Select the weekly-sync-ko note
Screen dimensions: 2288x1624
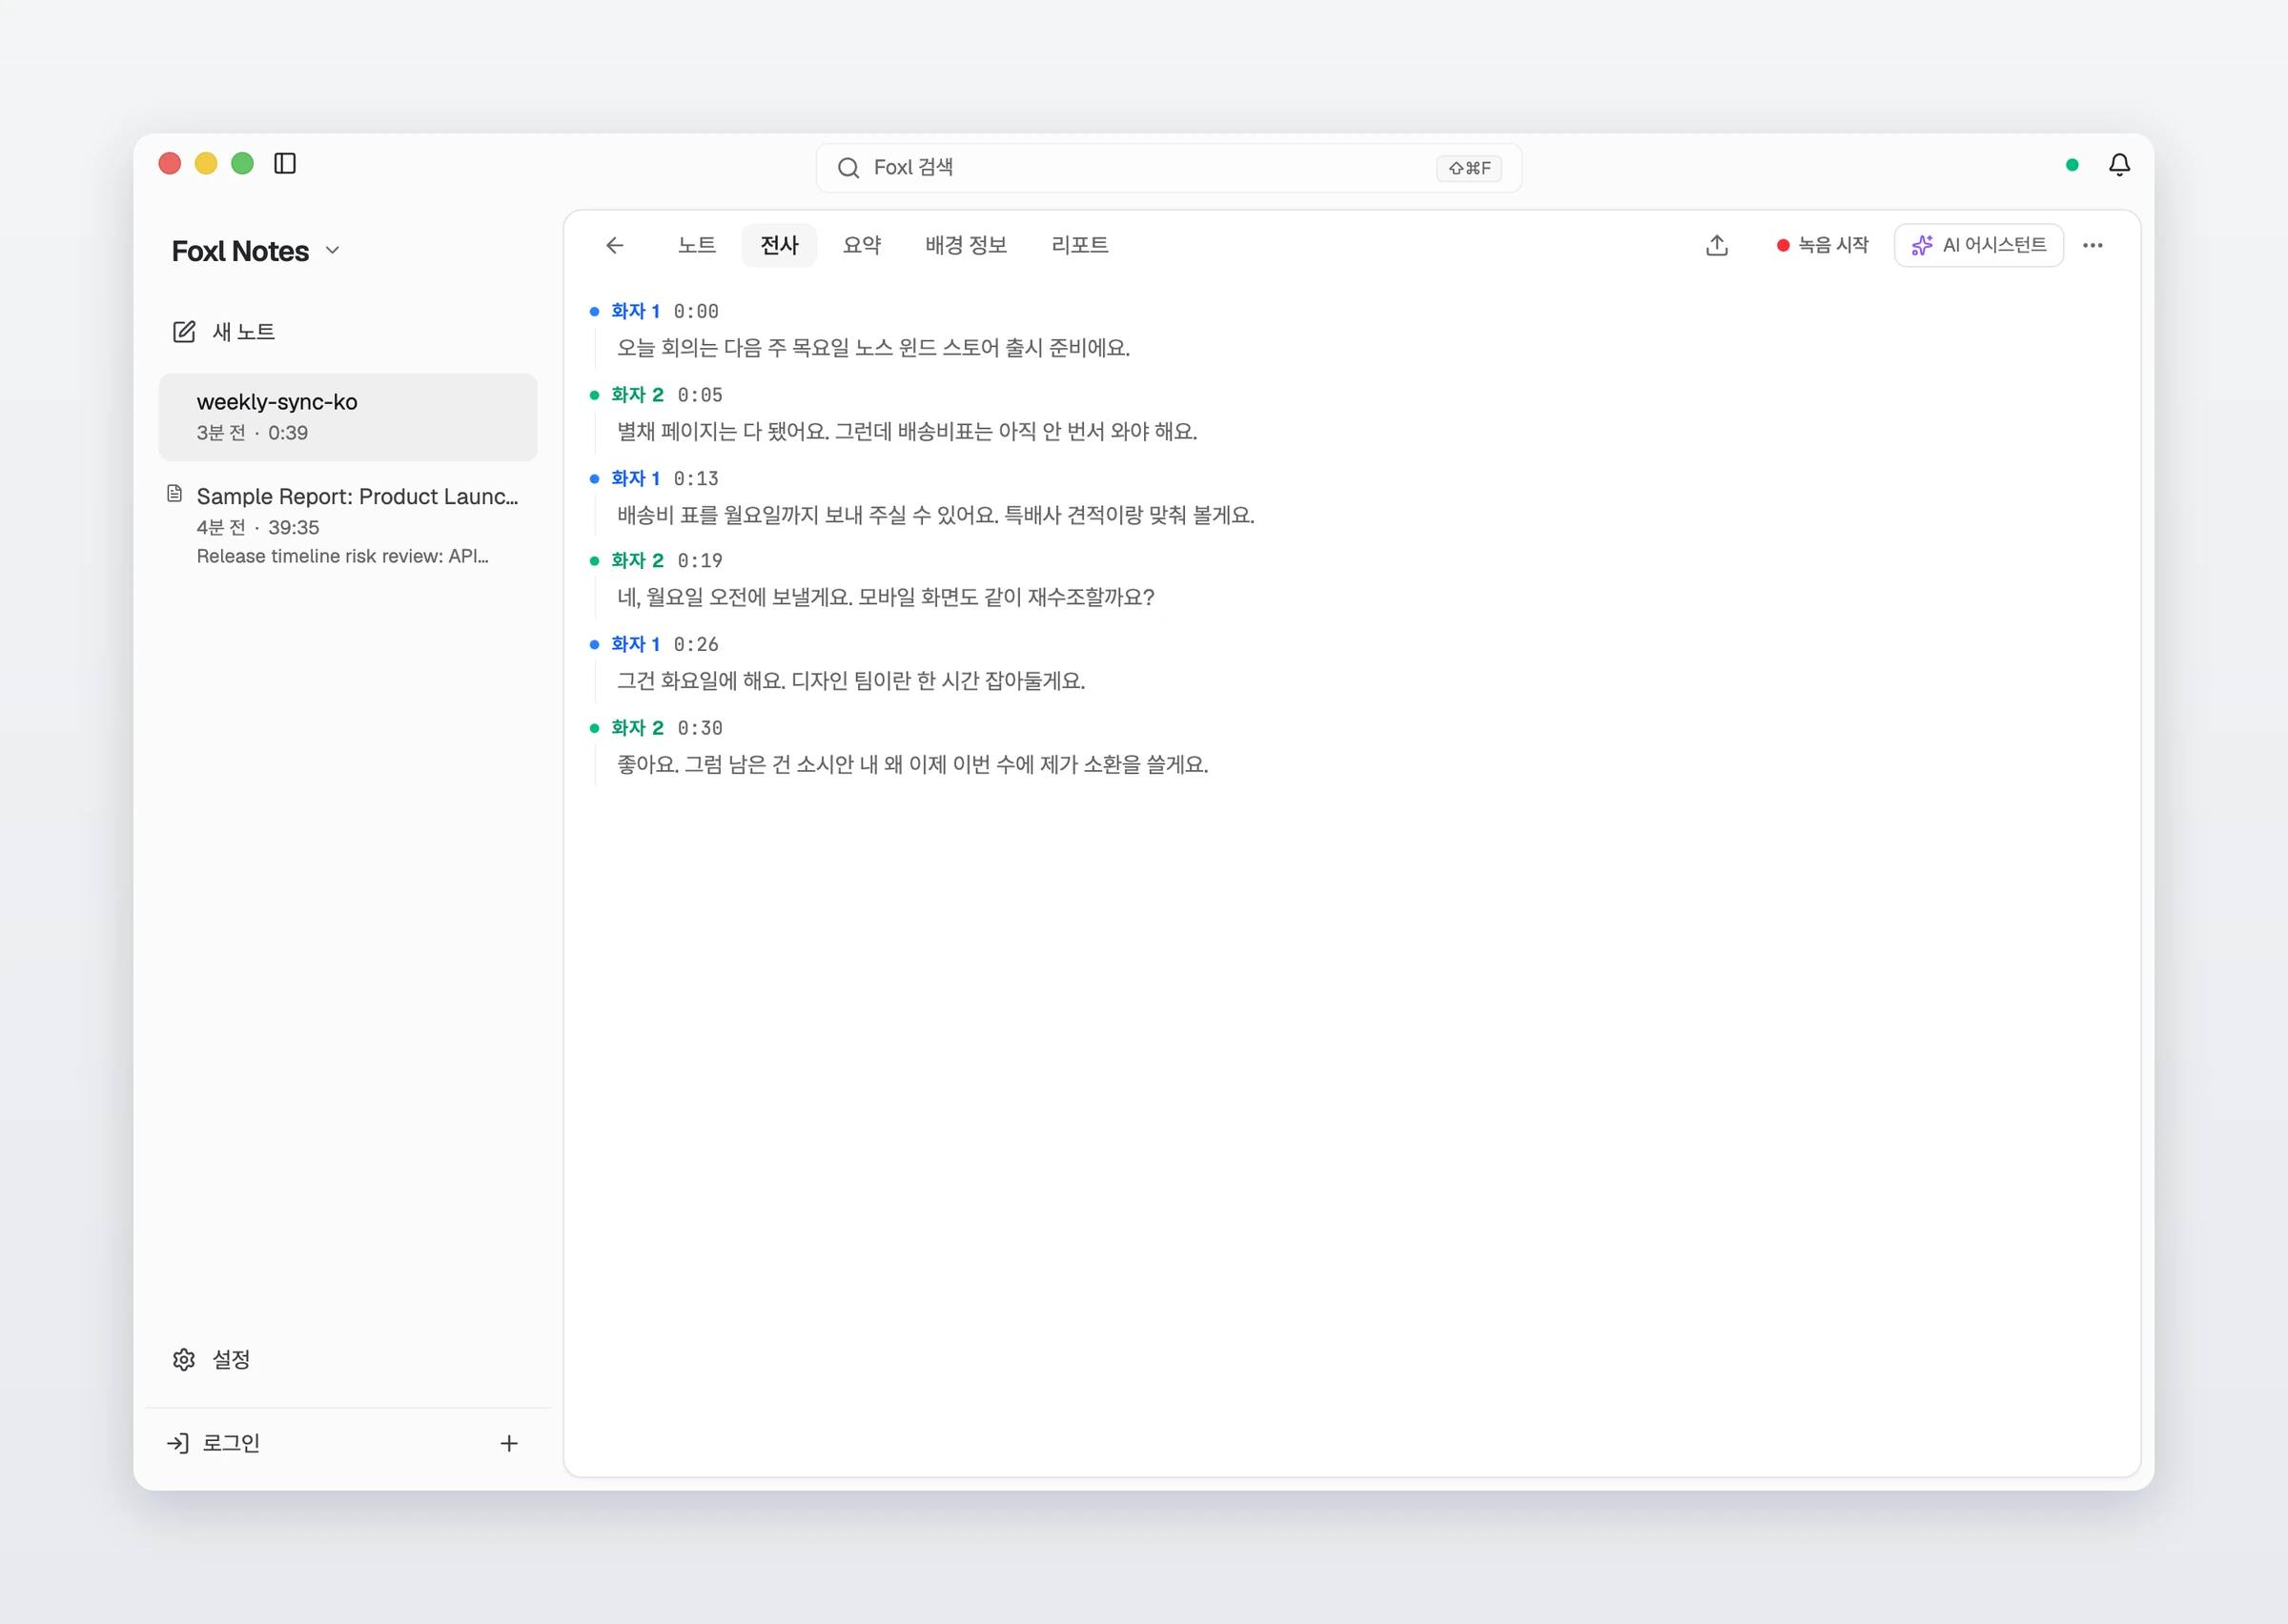pos(348,417)
